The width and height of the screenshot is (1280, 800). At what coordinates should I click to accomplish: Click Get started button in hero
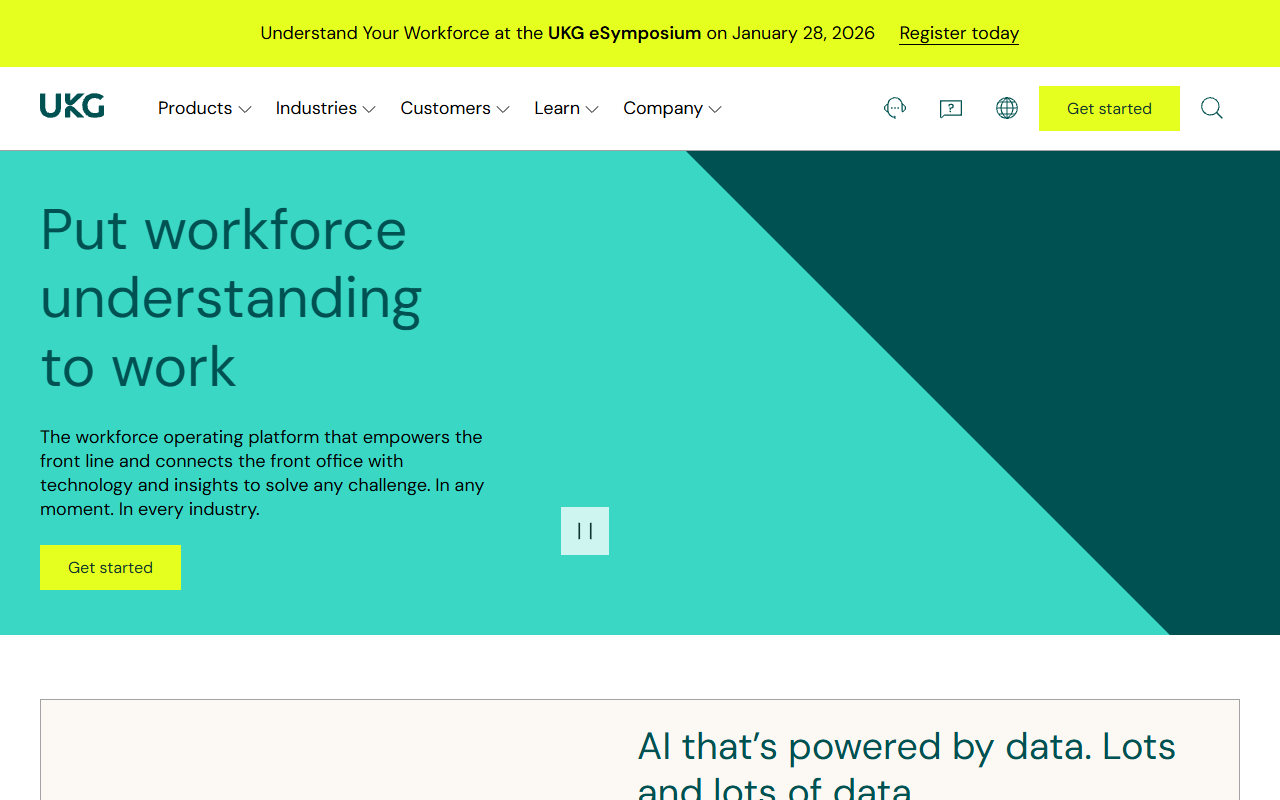[x=110, y=567]
